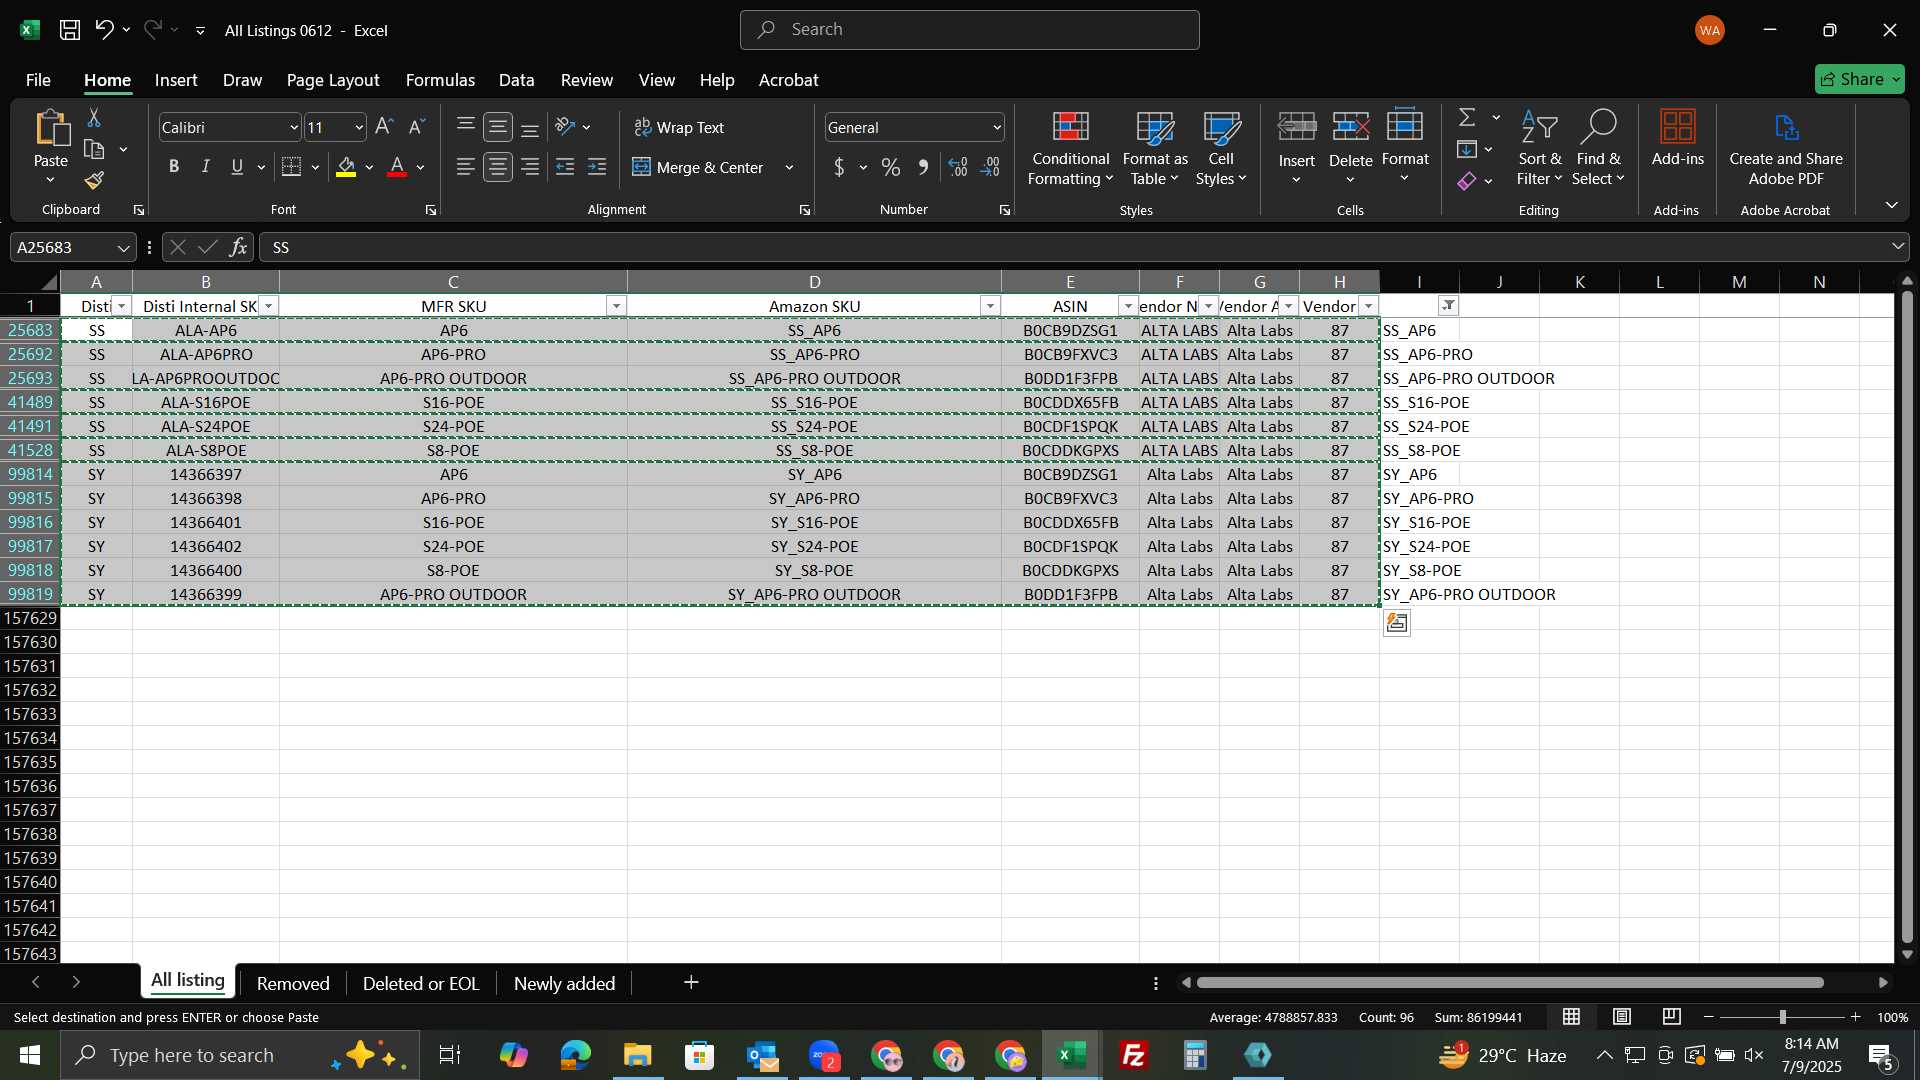This screenshot has height=1080, width=1920.
Task: Toggle Align Left
Action: 465,167
